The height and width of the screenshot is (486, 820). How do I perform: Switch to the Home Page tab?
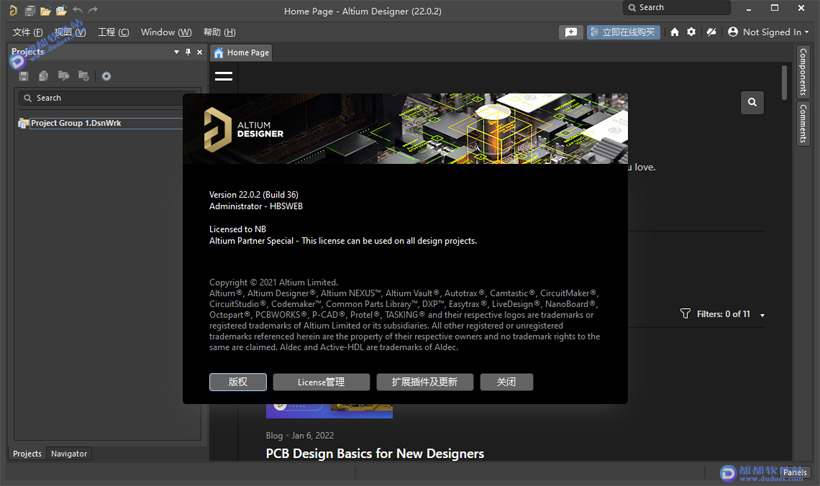241,53
